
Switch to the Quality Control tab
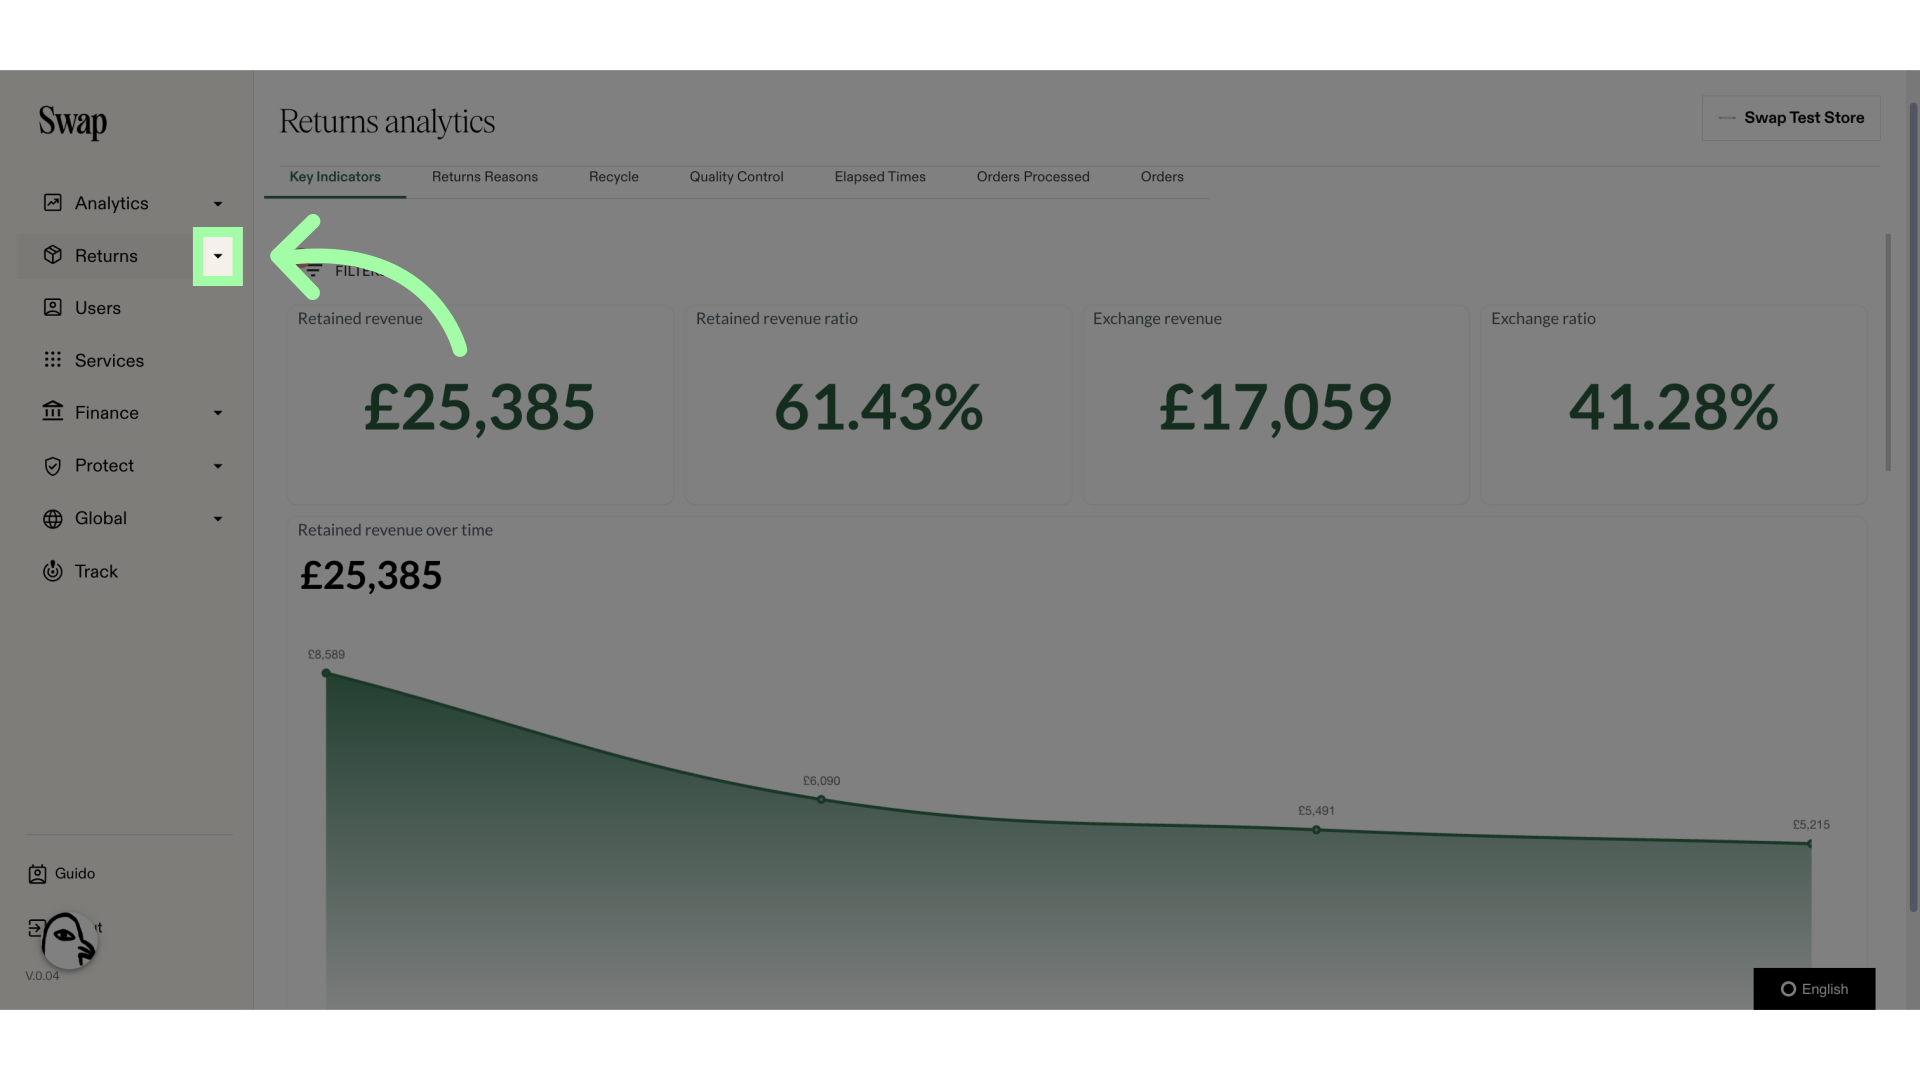(736, 177)
